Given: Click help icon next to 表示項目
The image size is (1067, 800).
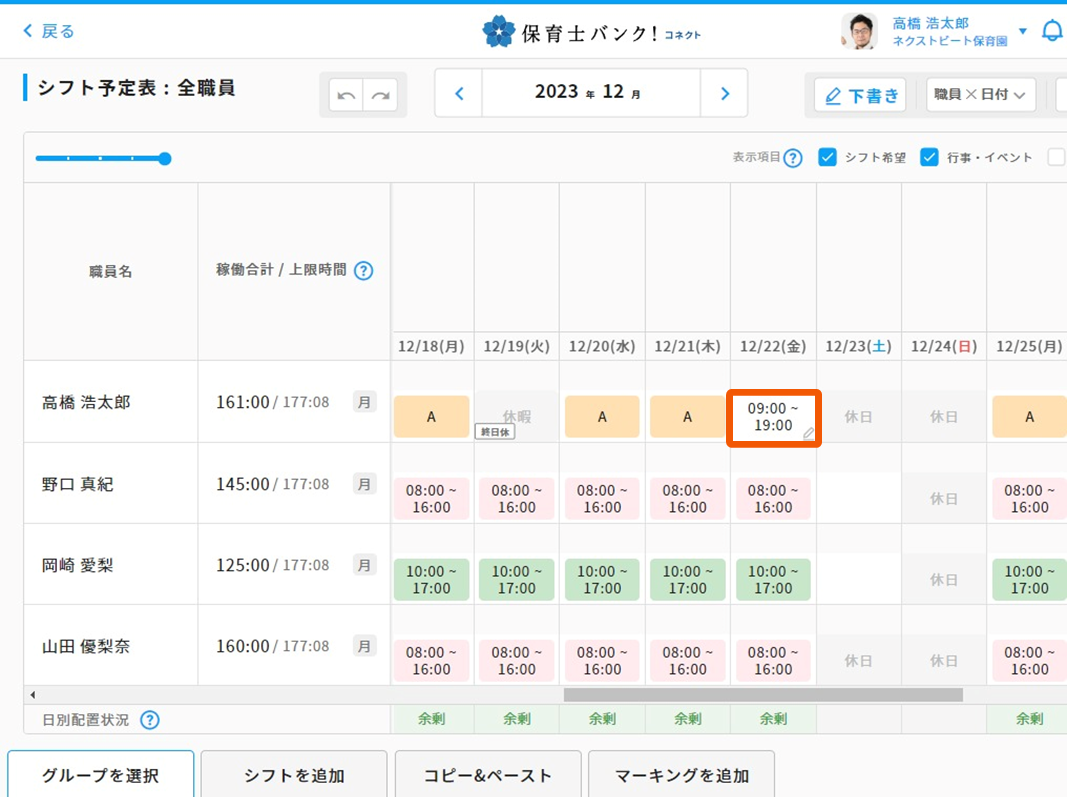Looking at the screenshot, I should [x=793, y=158].
